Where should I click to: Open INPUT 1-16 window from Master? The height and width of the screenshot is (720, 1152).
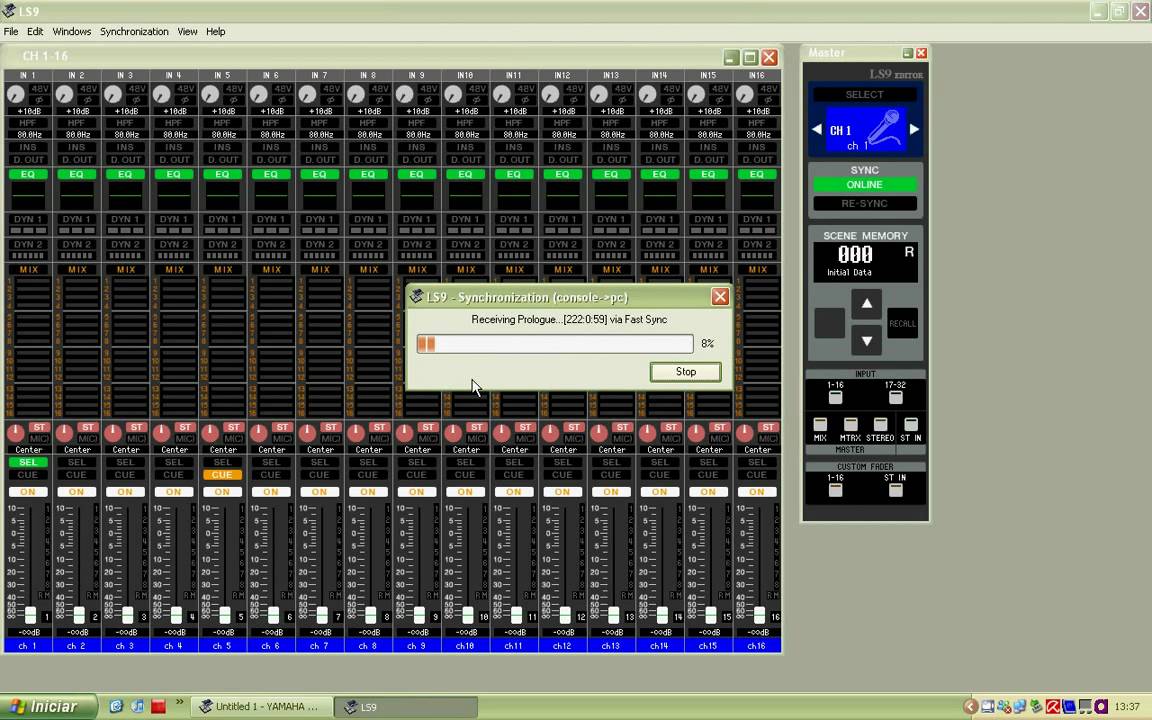click(x=835, y=397)
